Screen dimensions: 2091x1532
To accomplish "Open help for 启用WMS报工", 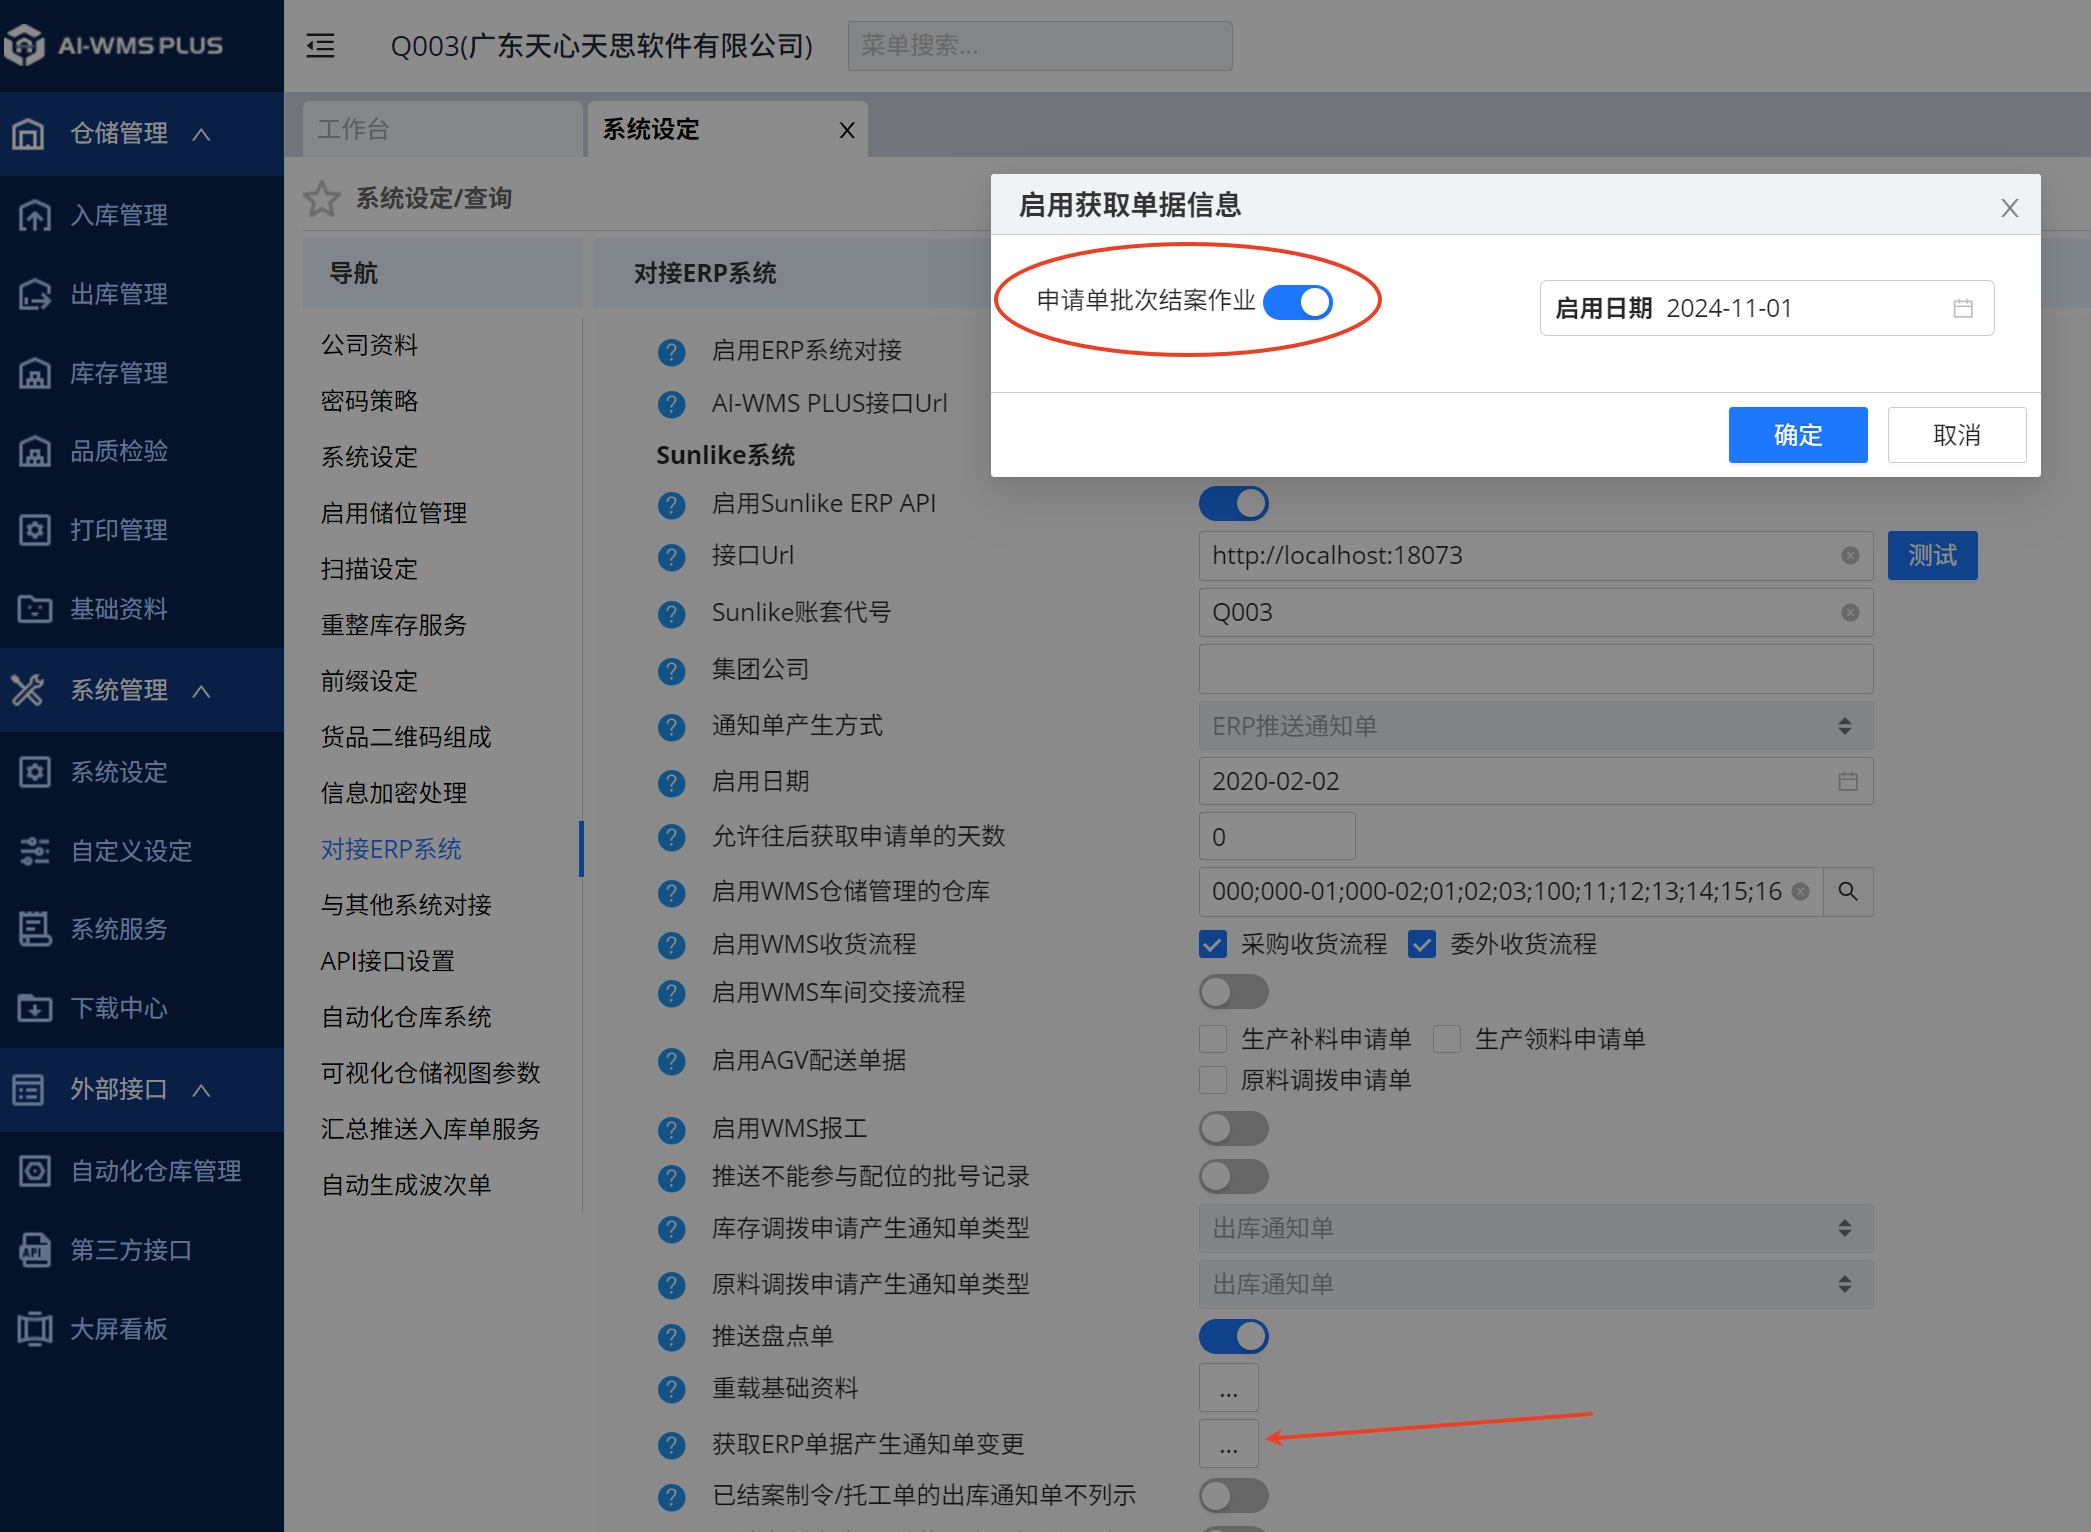I will [671, 1130].
